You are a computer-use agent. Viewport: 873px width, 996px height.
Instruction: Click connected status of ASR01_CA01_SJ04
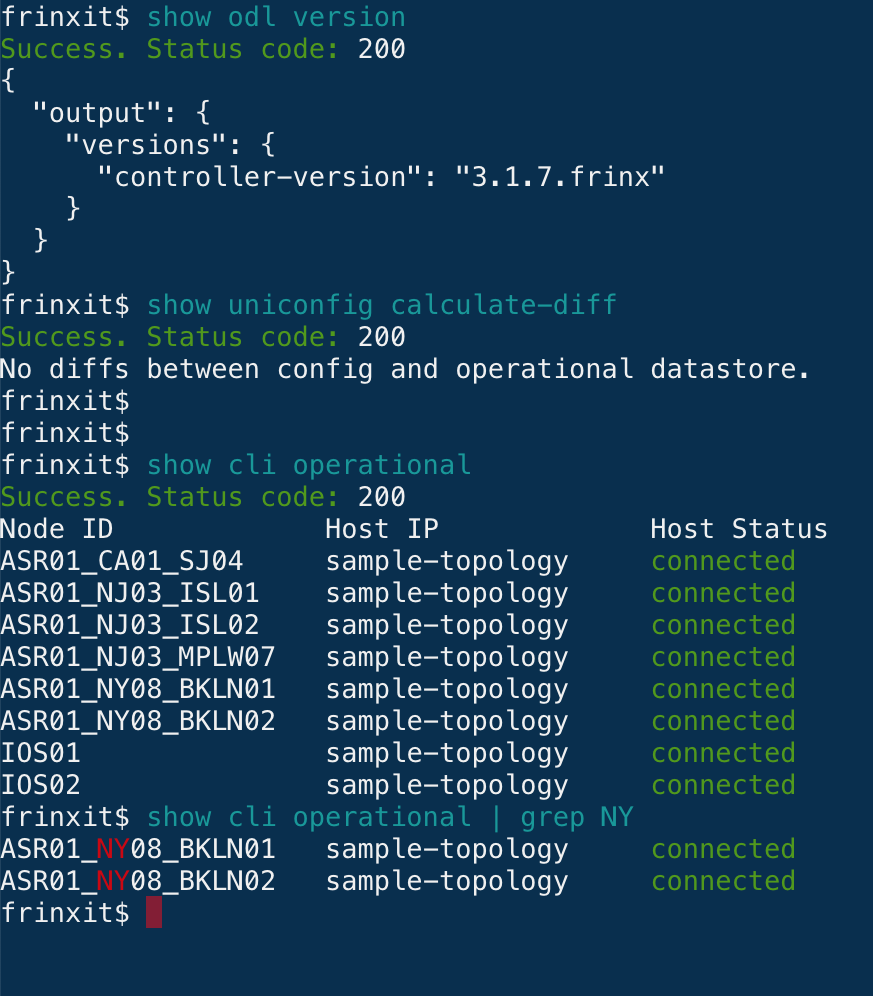(724, 561)
